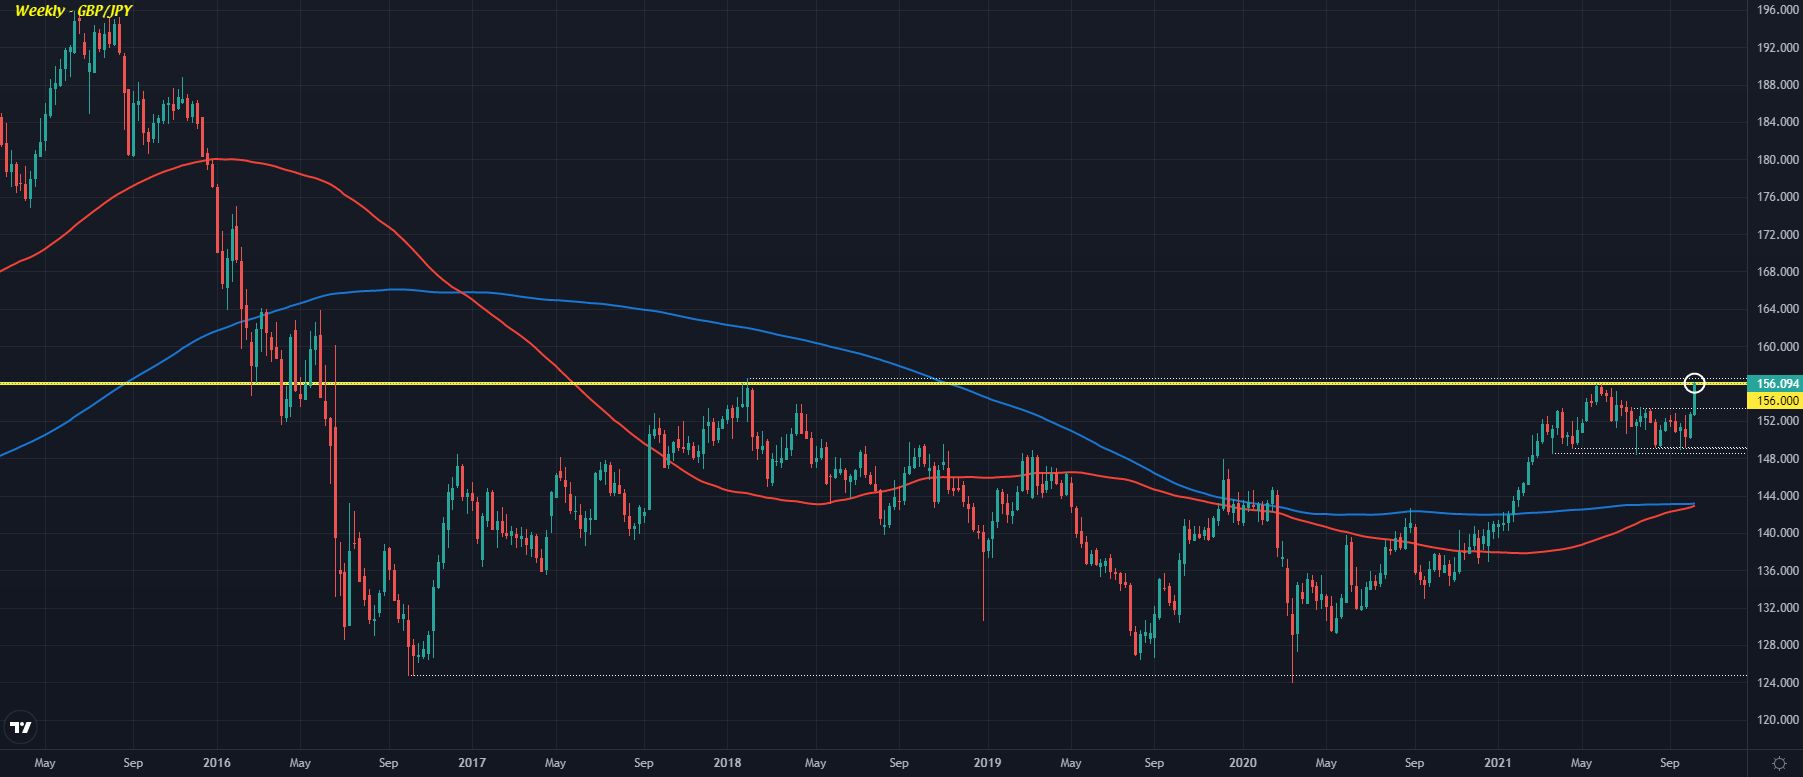
Task: Click the 2021 label on the time axis
Action: point(1498,763)
